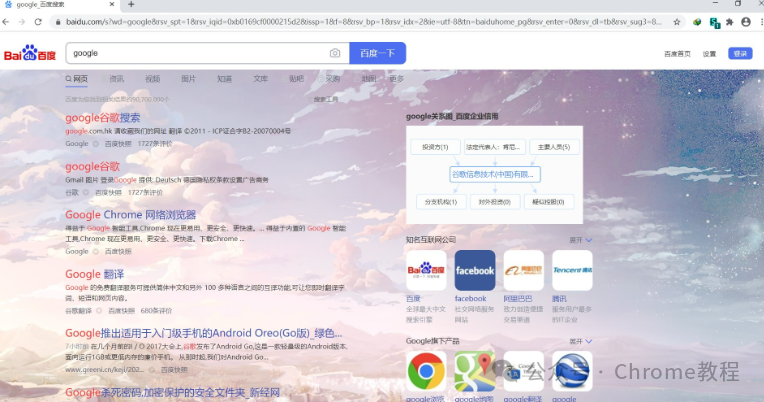Open the facebook company thumbnail
This screenshot has width=764, height=402.
[475, 270]
